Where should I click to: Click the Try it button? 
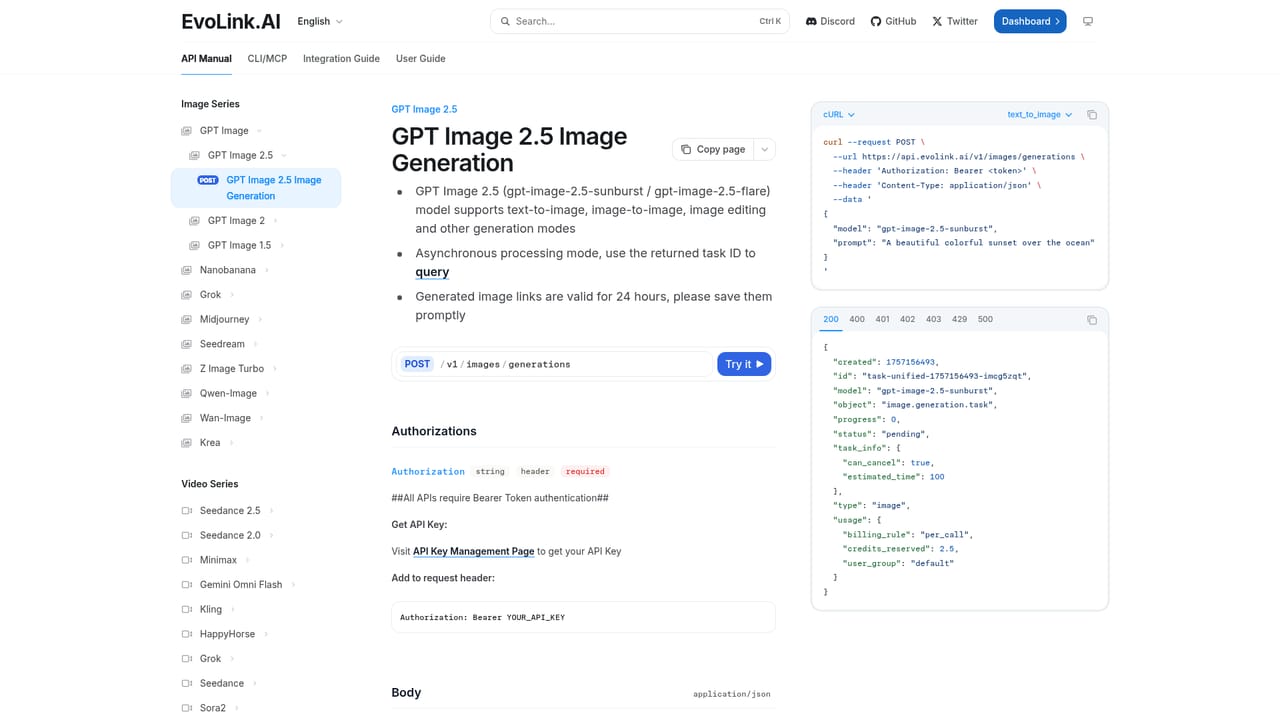[744, 364]
